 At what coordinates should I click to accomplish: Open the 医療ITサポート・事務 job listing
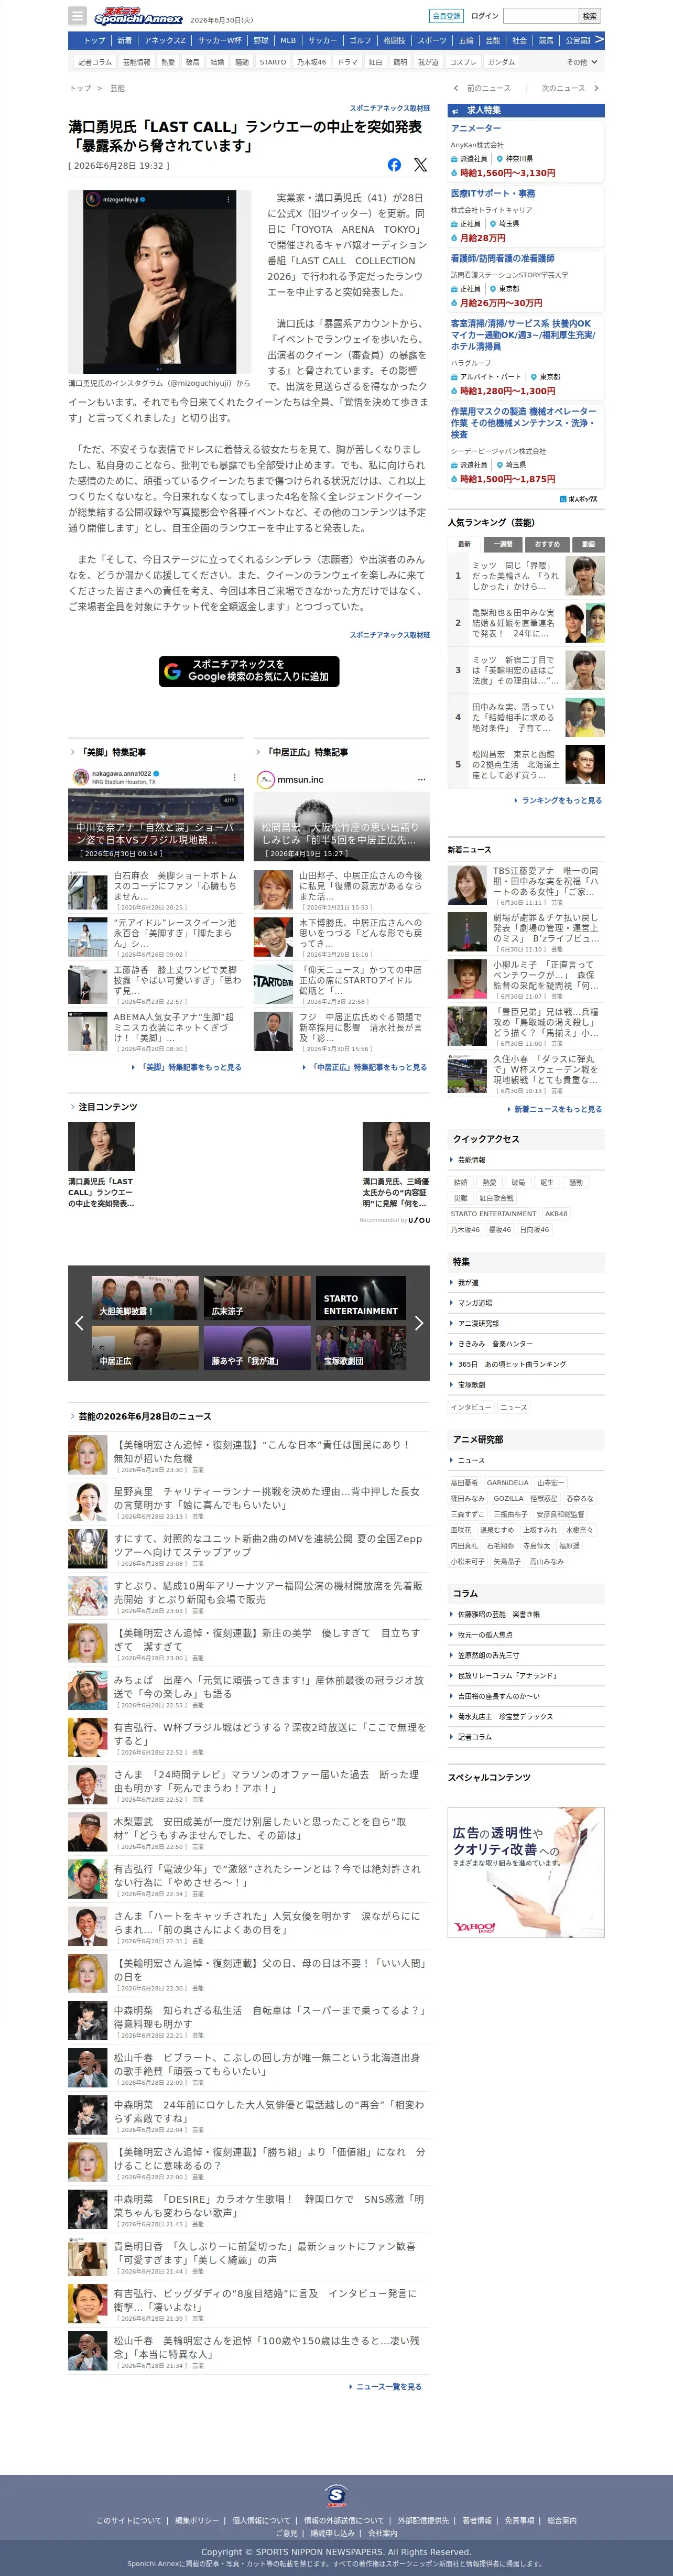click(x=493, y=193)
